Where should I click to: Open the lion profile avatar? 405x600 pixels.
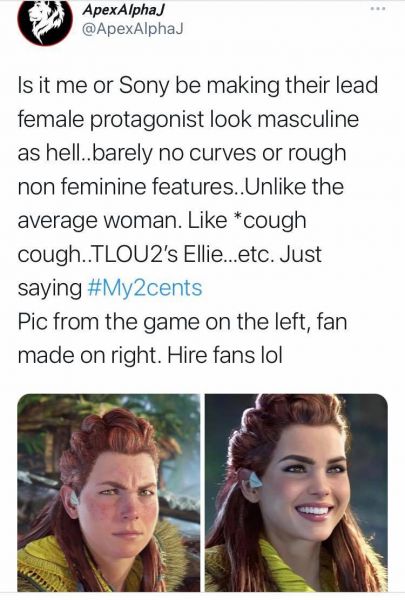pos(45,21)
